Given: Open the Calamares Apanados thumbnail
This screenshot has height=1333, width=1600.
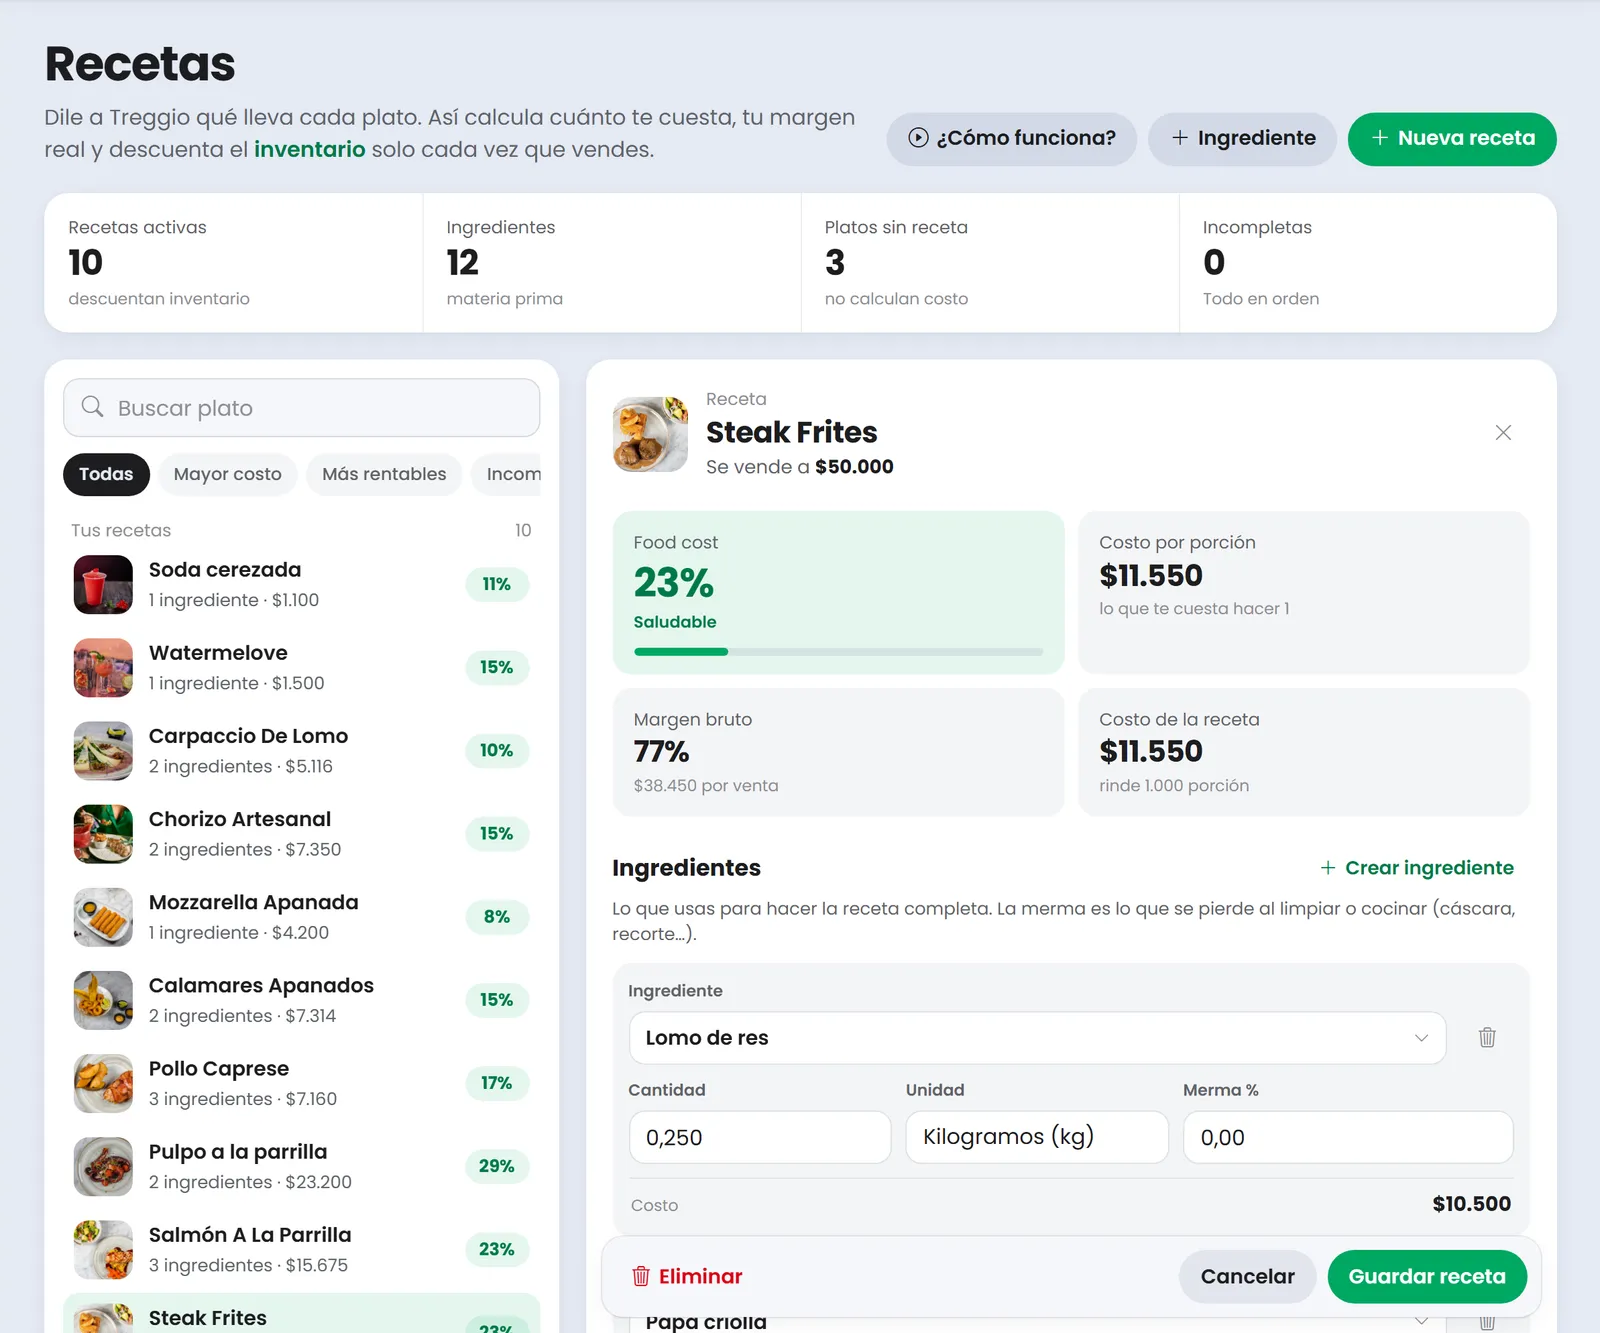Looking at the screenshot, I should coord(103,999).
